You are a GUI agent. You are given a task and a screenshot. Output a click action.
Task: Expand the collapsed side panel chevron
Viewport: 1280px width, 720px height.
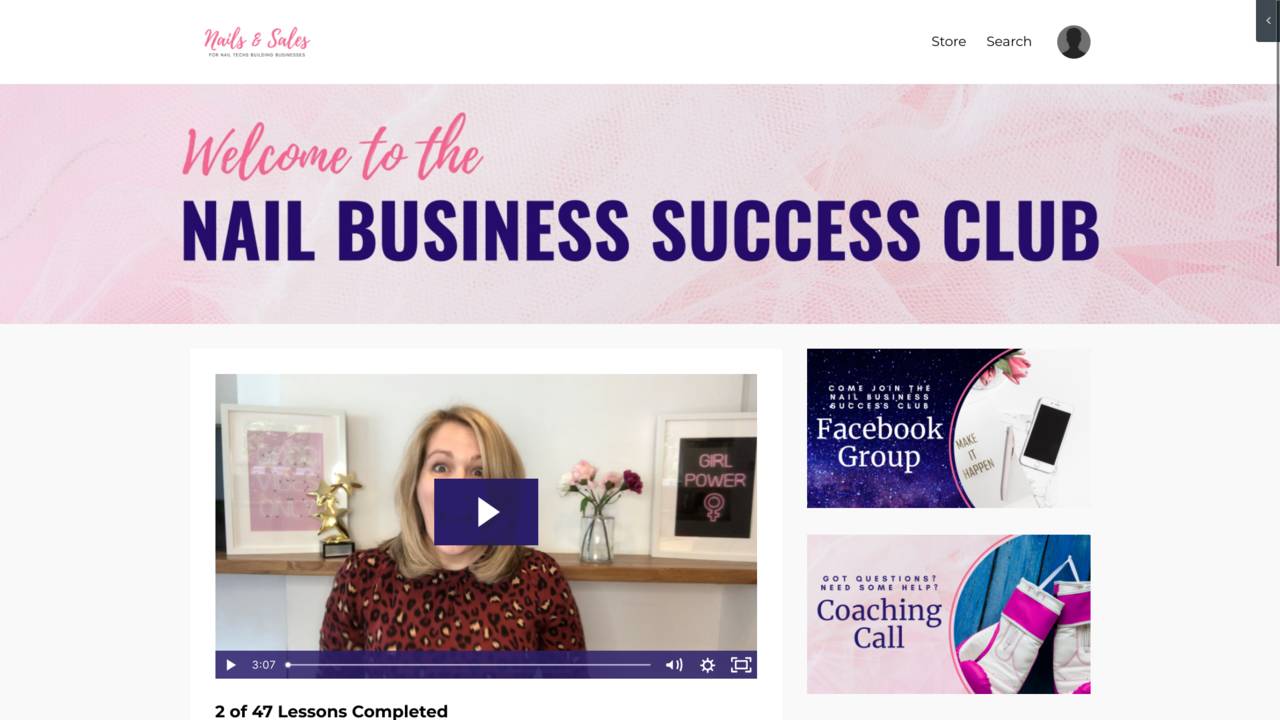(x=1268, y=21)
